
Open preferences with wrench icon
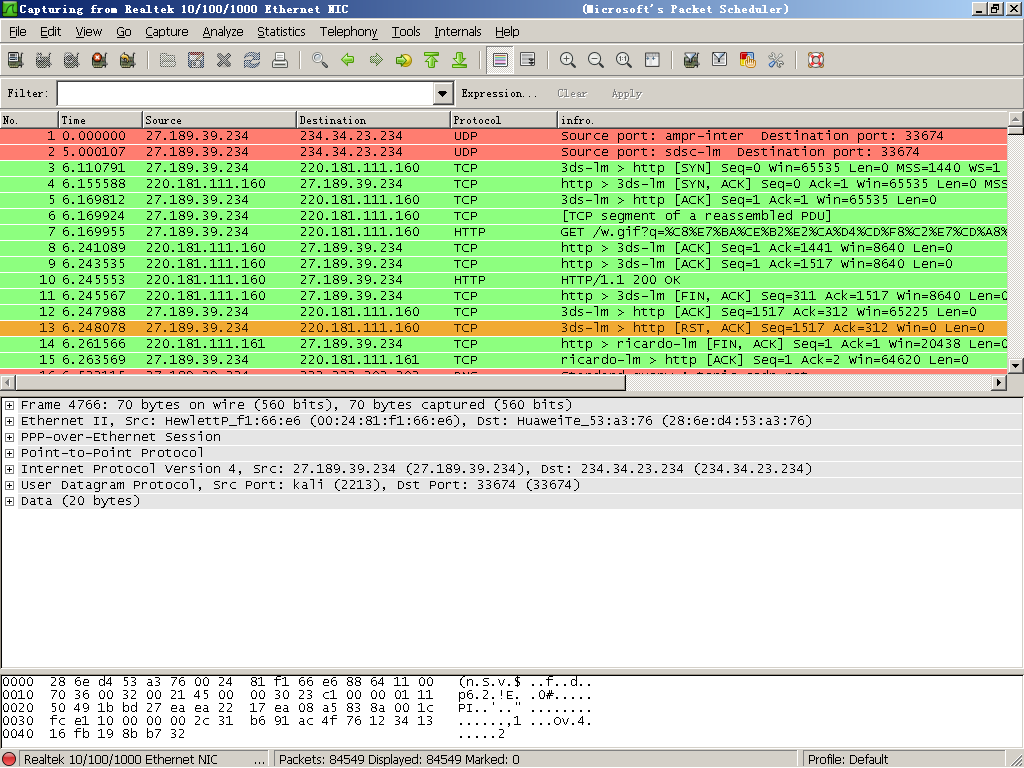(x=776, y=61)
